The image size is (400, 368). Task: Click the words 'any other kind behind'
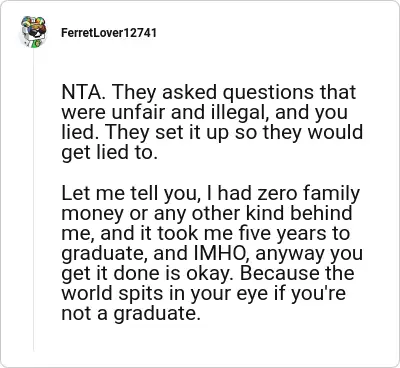pyautogui.click(x=253, y=213)
